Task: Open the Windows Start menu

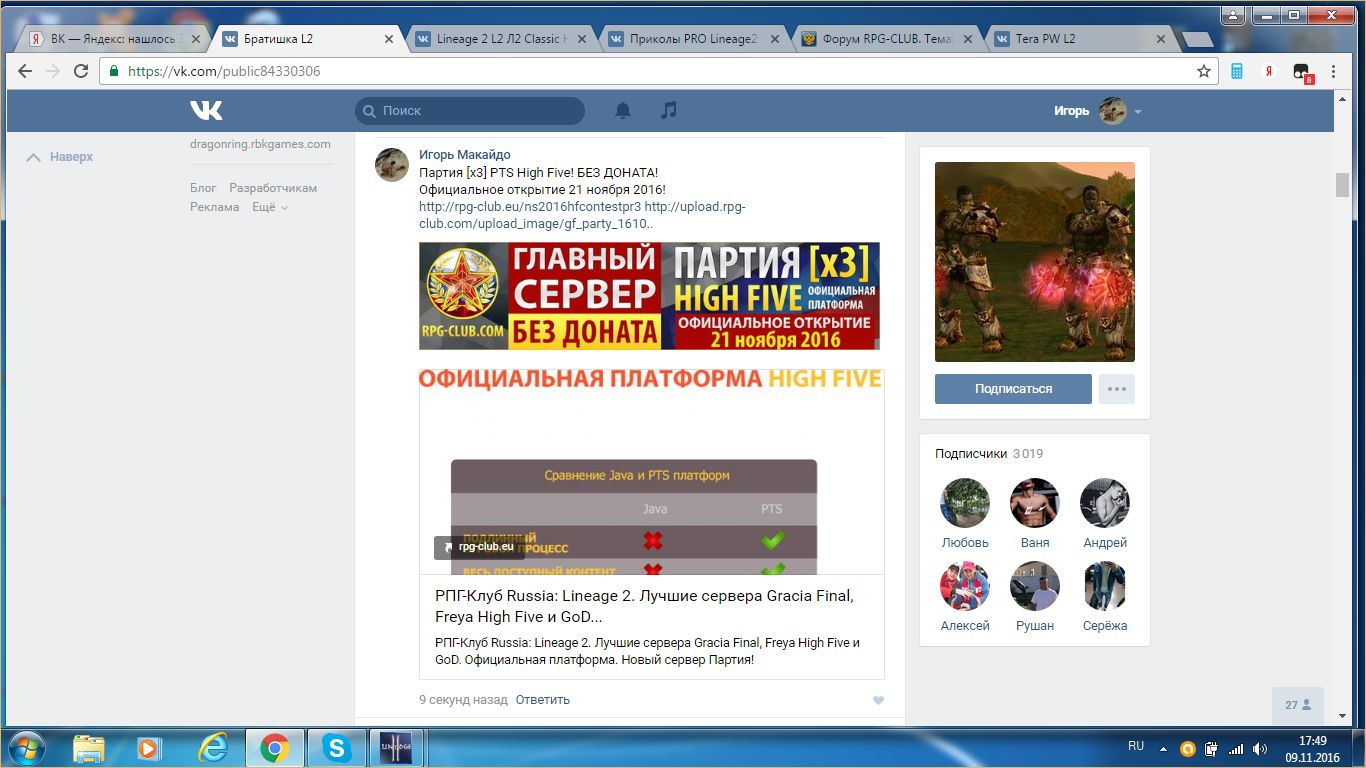Action: [25, 747]
